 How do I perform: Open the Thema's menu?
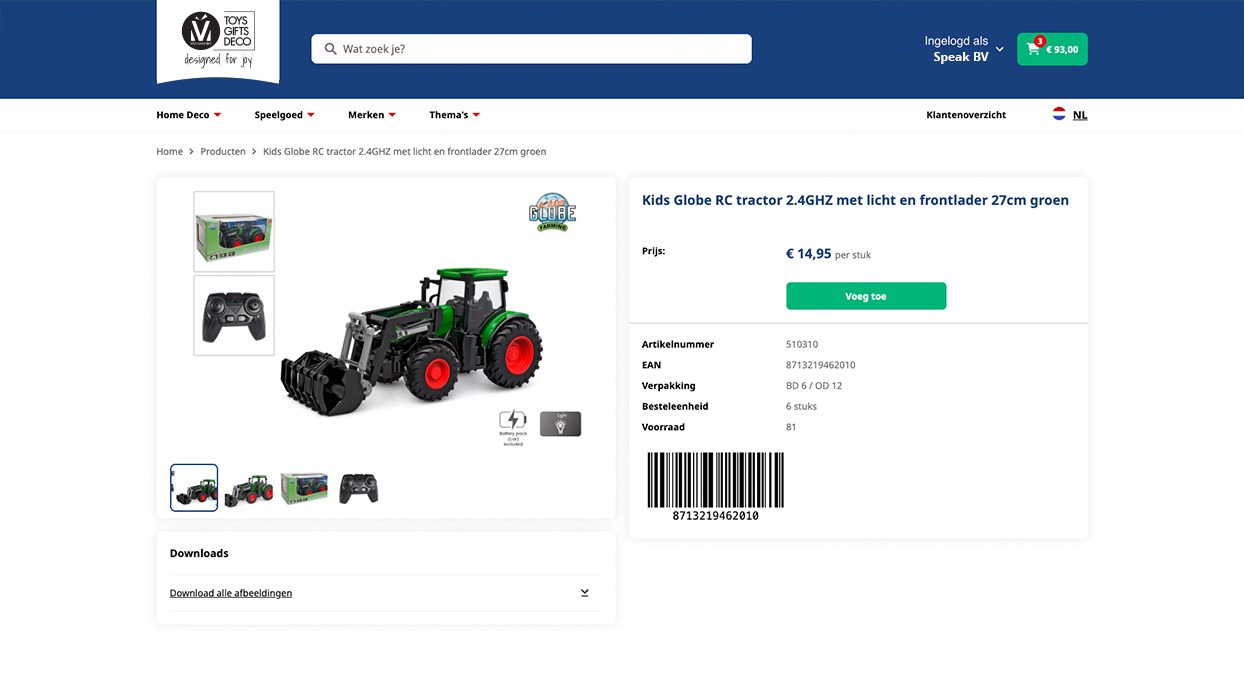[454, 115]
